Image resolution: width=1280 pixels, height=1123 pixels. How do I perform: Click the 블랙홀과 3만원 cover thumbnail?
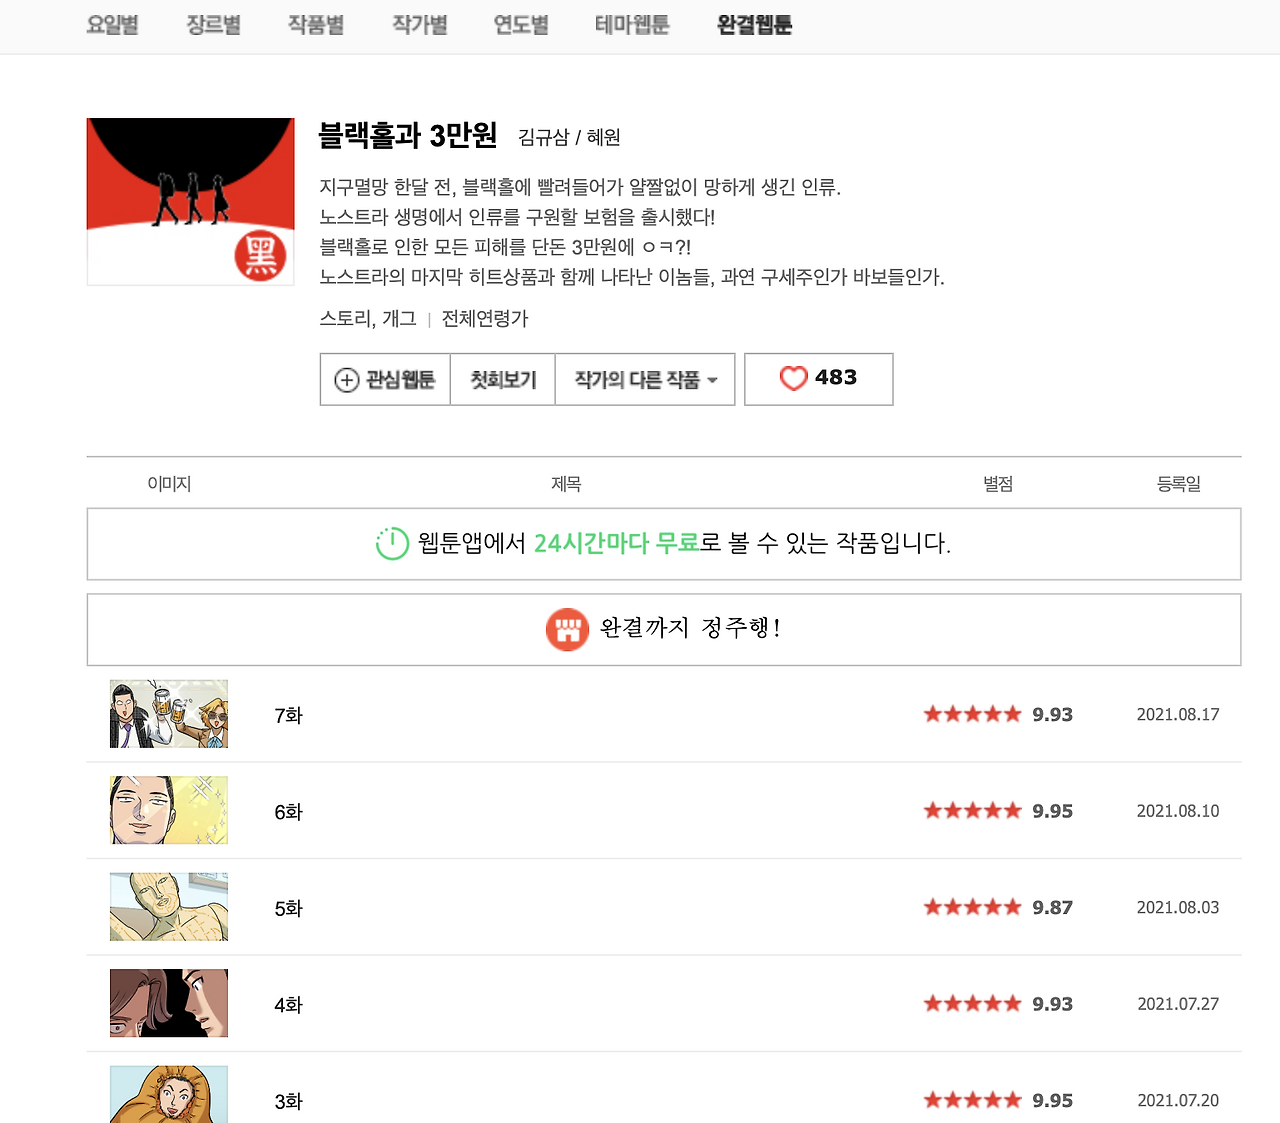[x=191, y=202]
